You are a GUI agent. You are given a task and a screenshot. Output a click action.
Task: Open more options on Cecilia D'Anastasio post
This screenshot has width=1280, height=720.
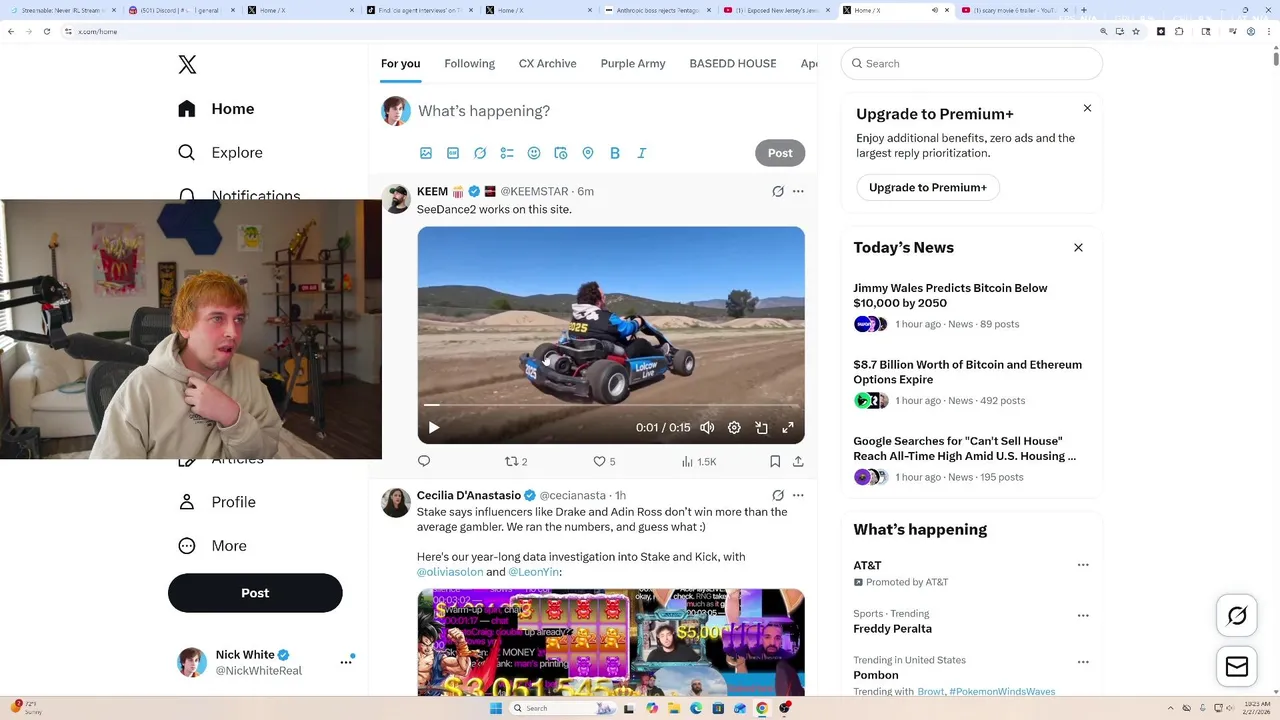pyautogui.click(x=798, y=495)
